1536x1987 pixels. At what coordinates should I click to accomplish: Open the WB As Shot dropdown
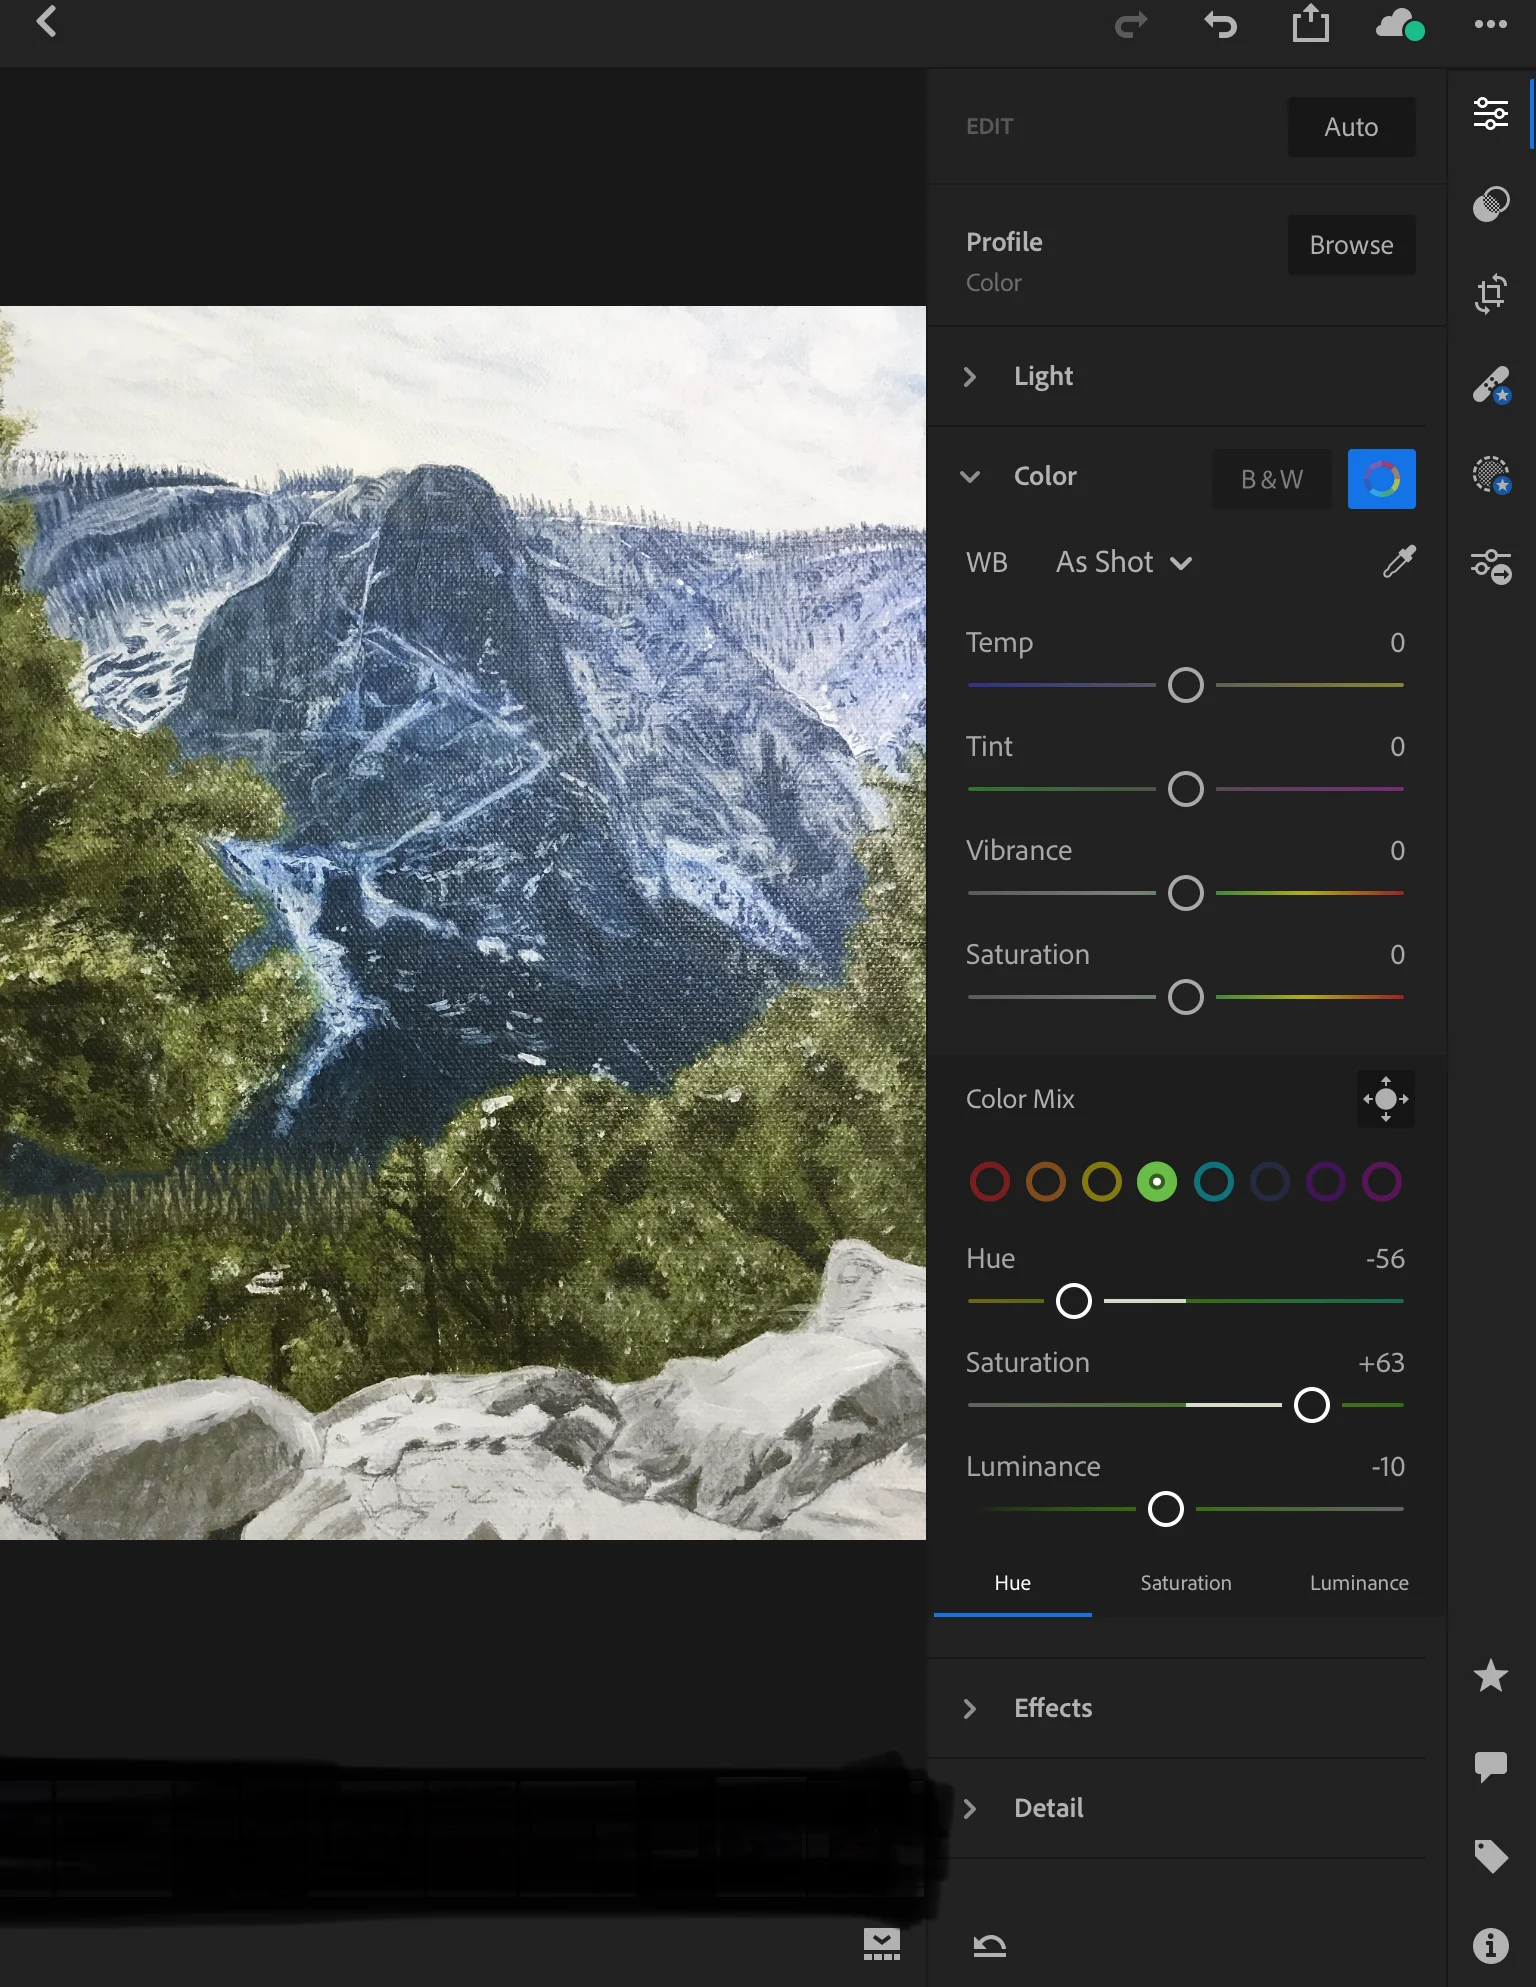point(1124,562)
